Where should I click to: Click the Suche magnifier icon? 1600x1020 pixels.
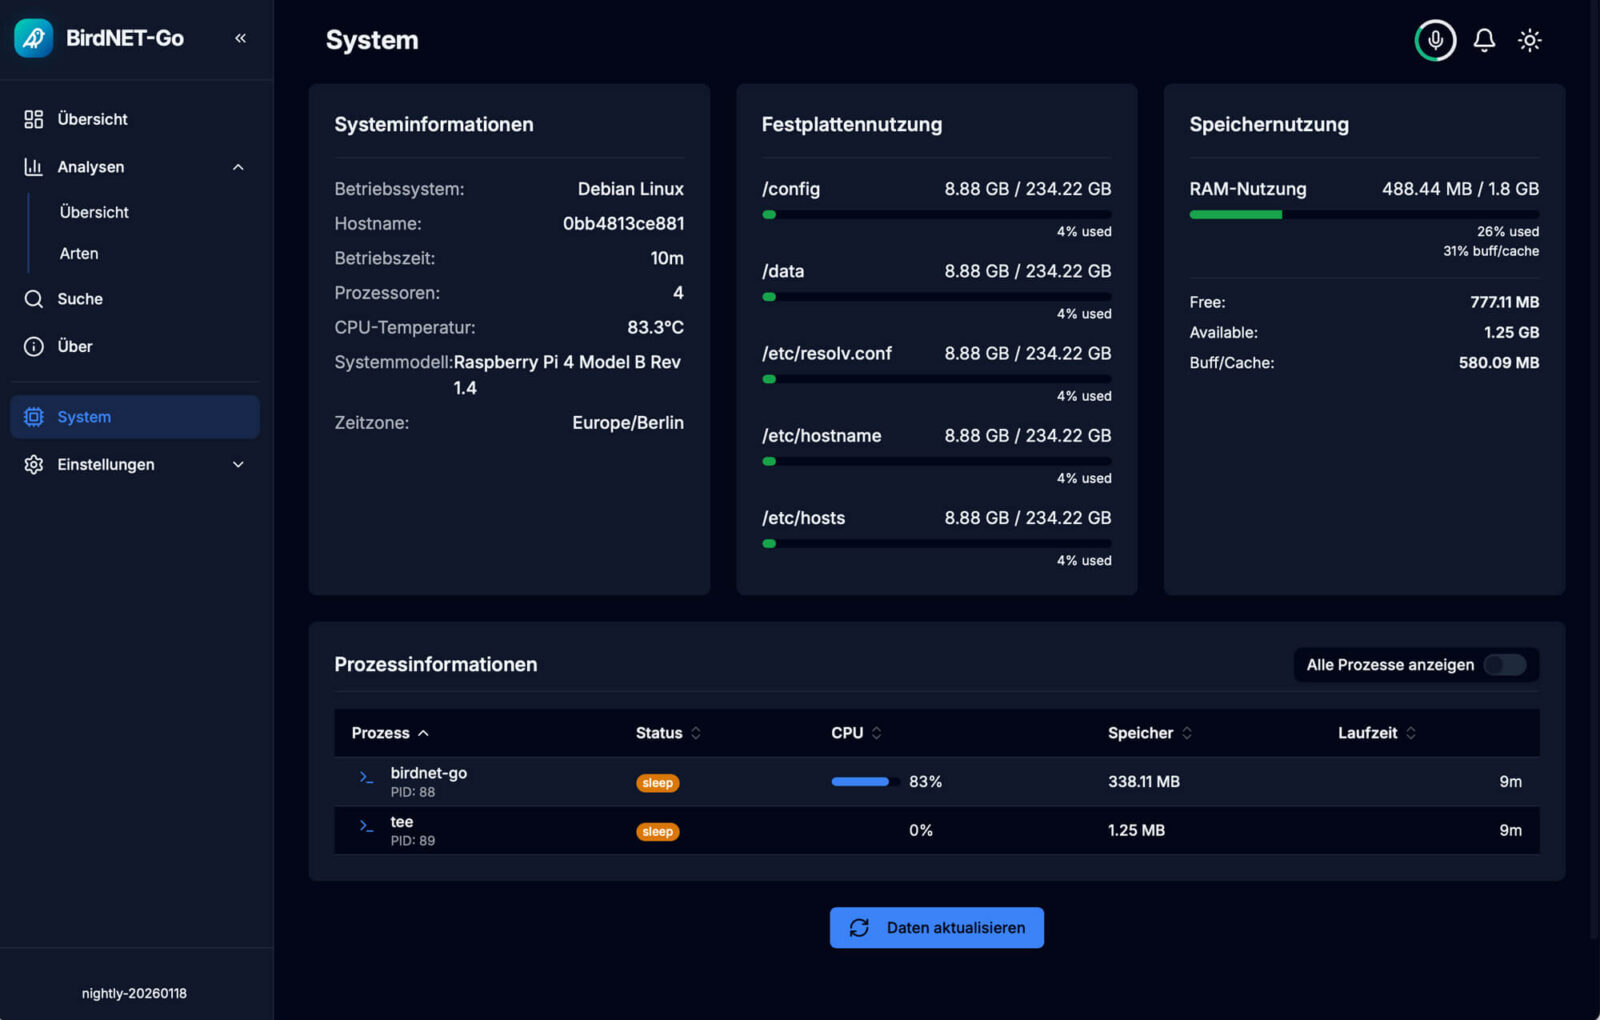click(x=34, y=299)
